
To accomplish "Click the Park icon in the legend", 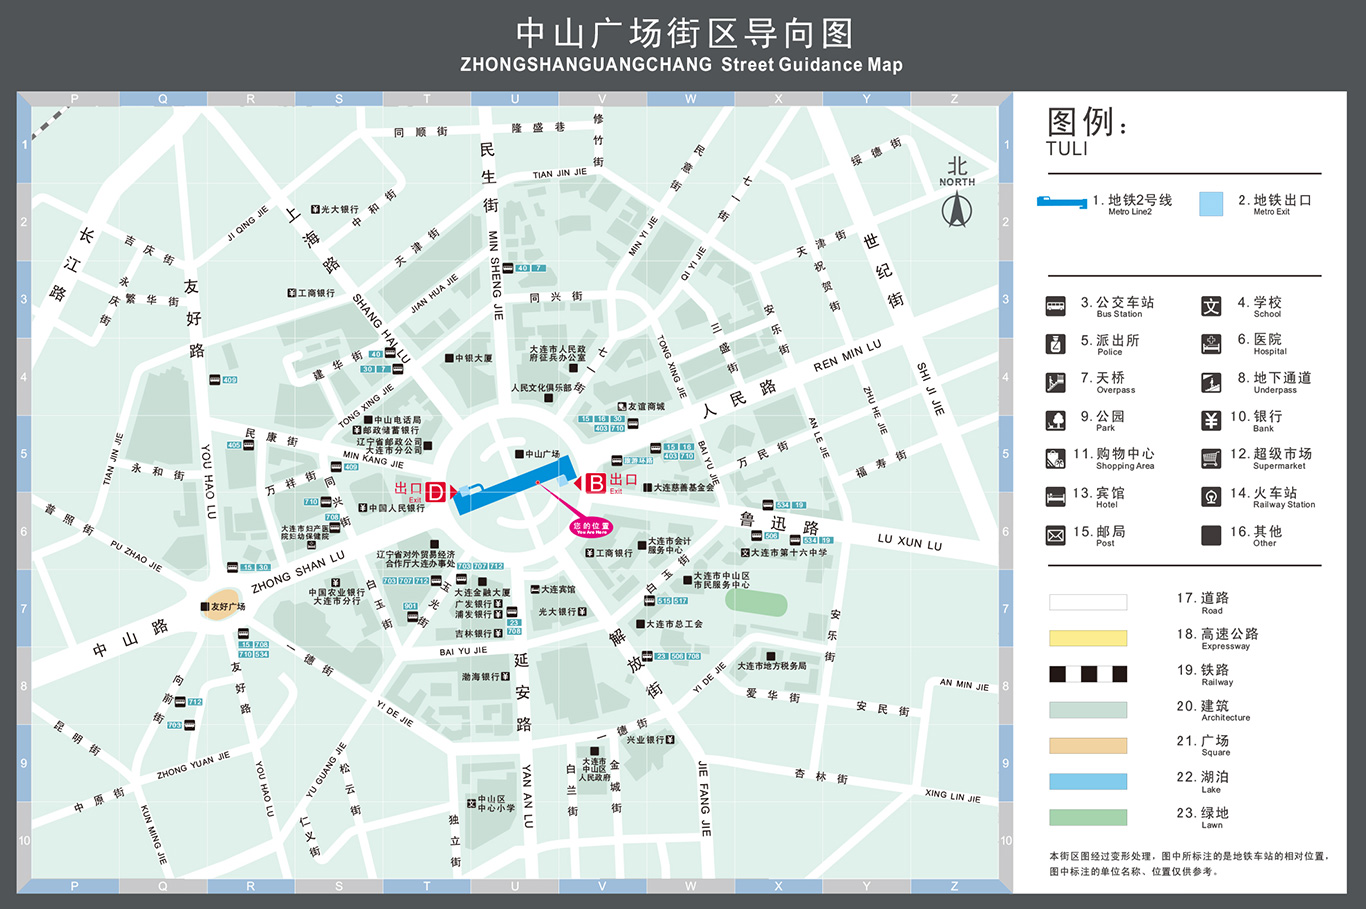I will [1055, 421].
